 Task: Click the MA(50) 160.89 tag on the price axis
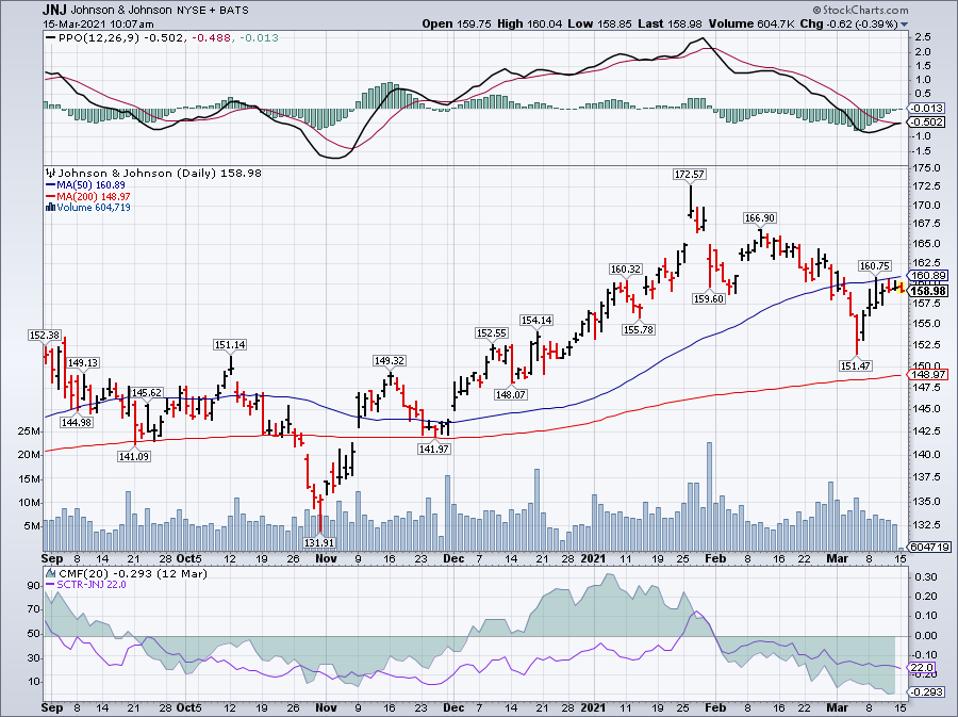(x=928, y=275)
